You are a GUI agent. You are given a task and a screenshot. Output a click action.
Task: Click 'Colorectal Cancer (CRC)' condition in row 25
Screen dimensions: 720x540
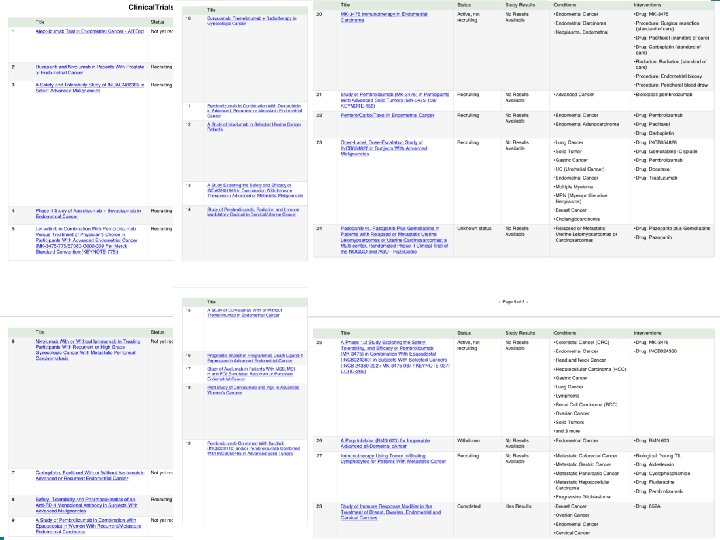click(581, 343)
